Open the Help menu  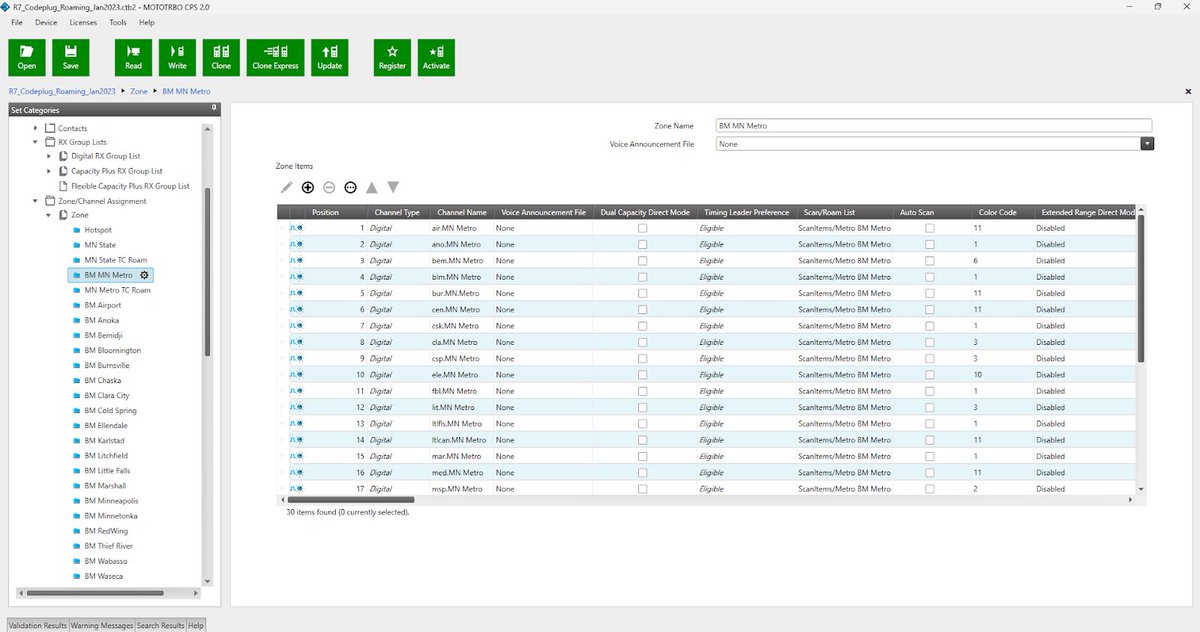[x=147, y=22]
